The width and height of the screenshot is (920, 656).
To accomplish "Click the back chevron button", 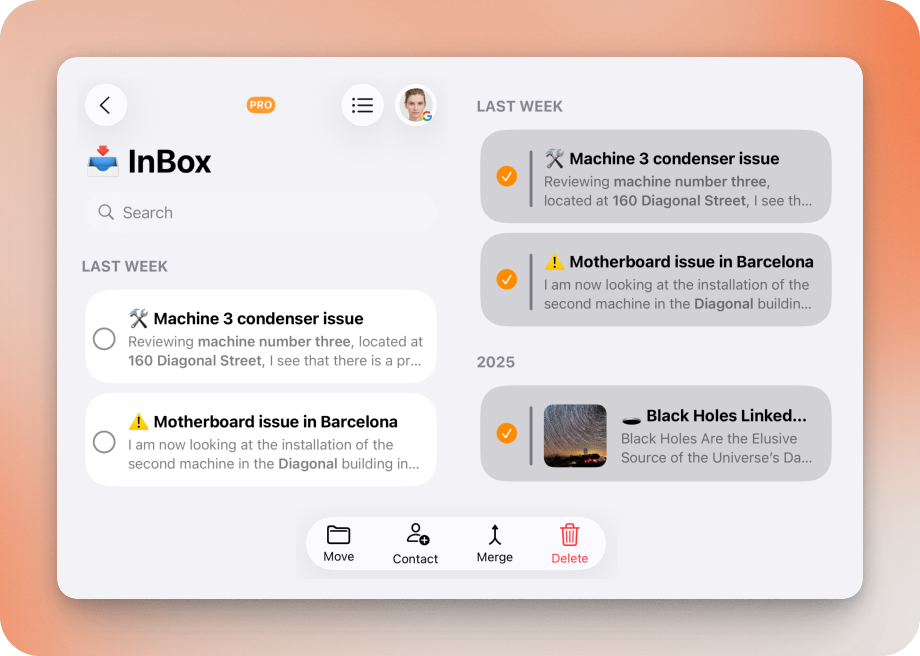I will (105, 104).
